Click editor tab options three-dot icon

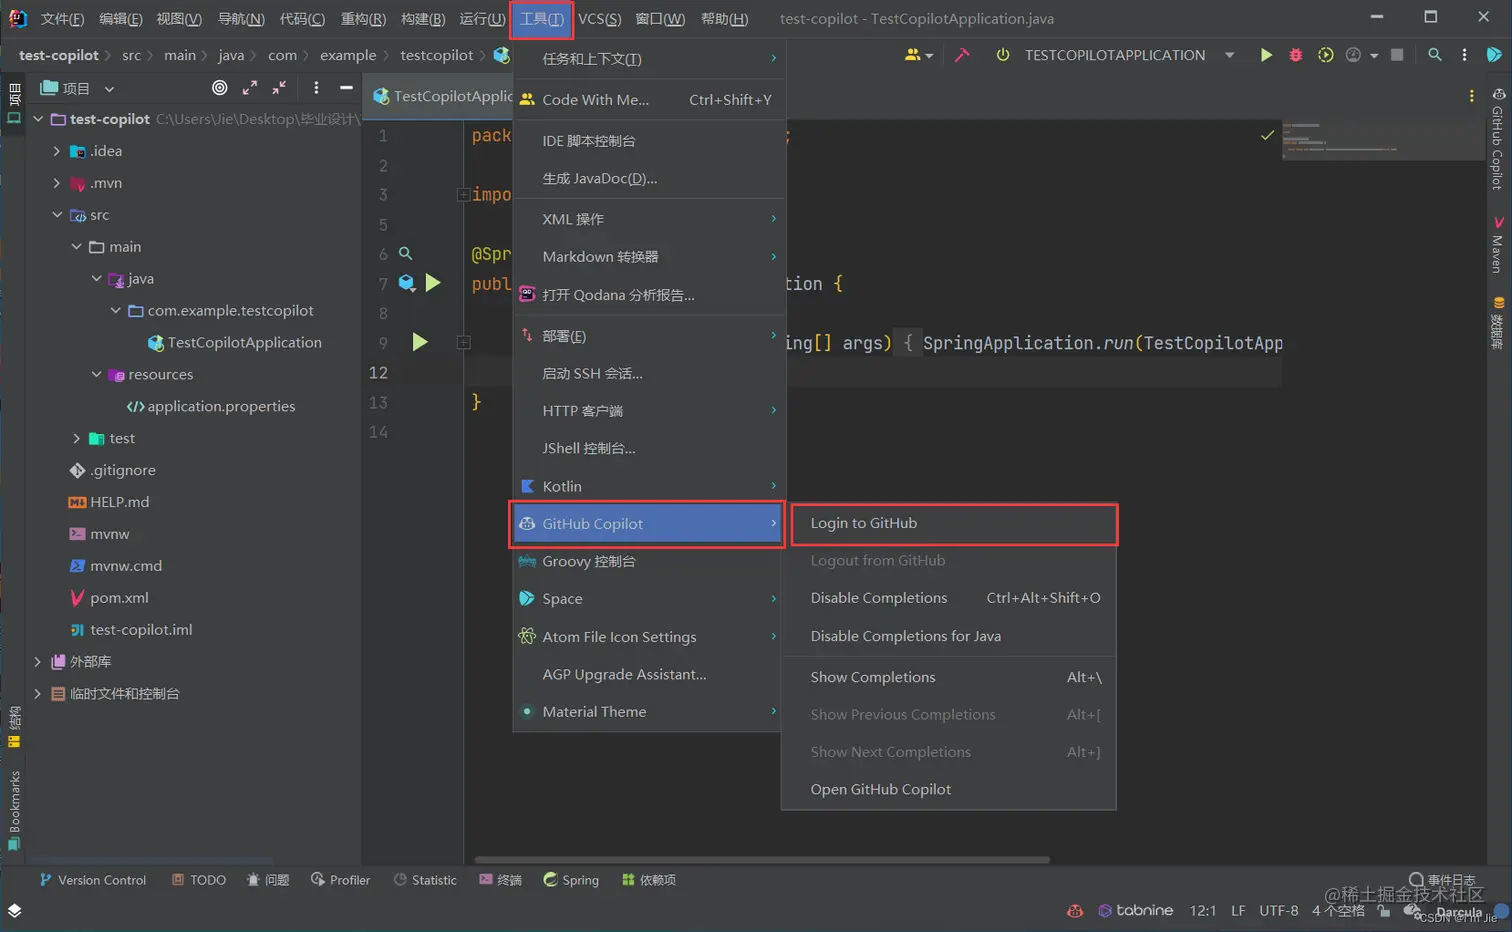1471,96
